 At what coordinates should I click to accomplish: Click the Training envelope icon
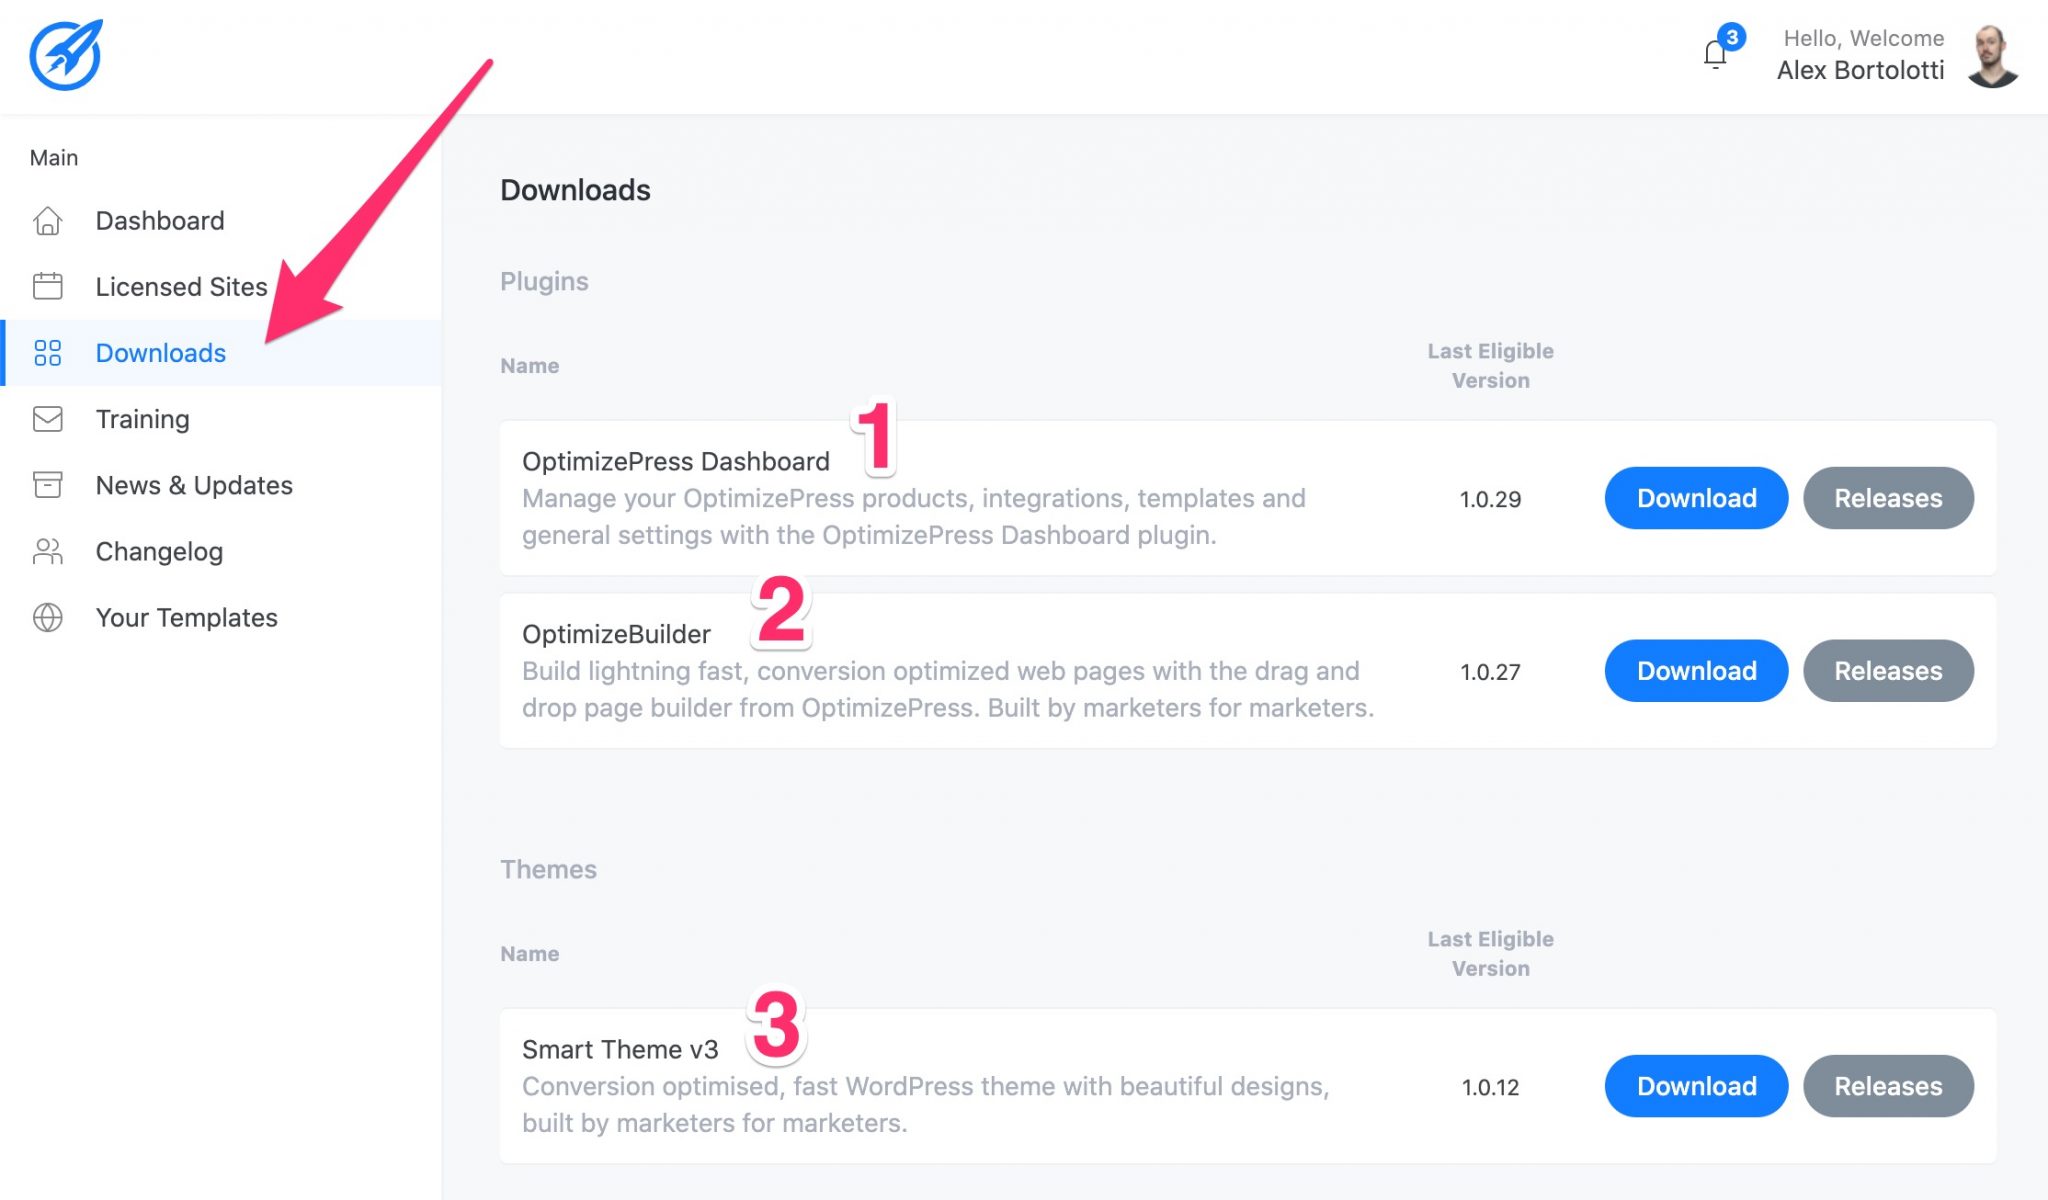[48, 419]
